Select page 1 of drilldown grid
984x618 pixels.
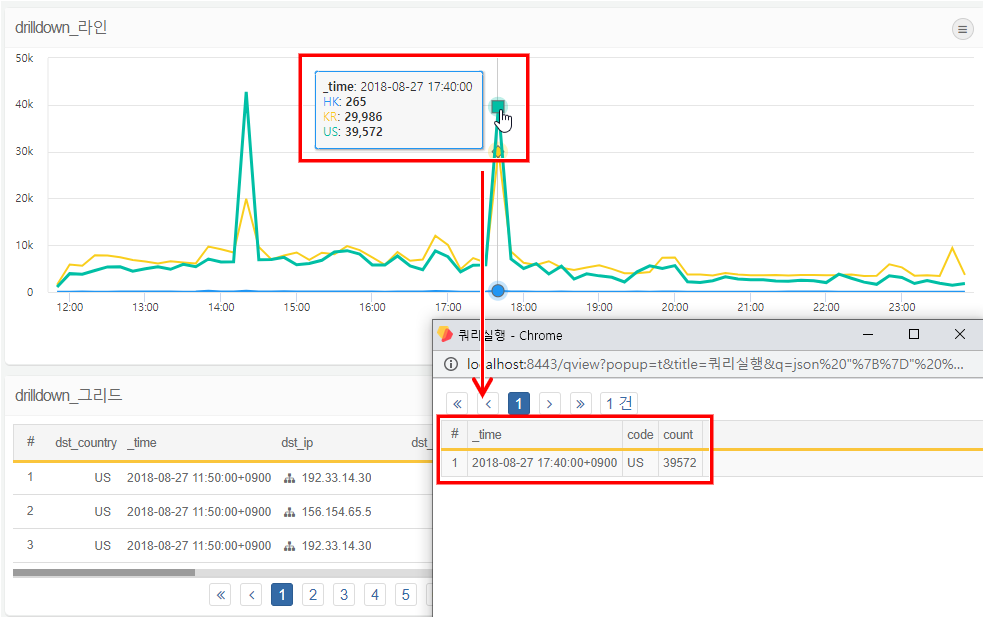(282, 595)
